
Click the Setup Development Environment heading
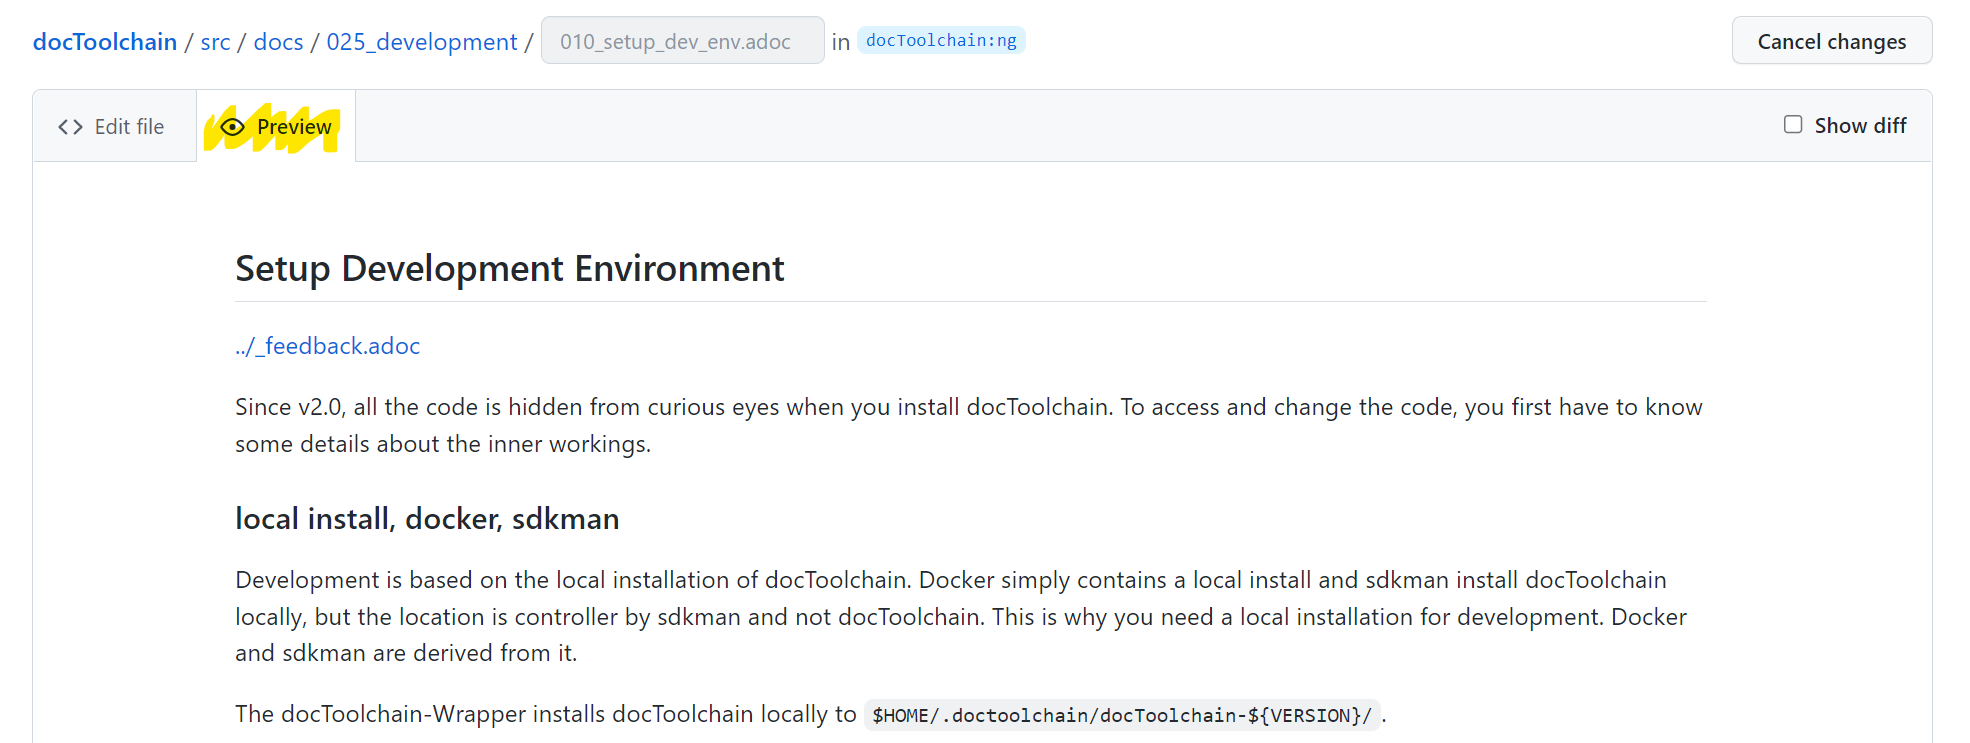click(509, 269)
